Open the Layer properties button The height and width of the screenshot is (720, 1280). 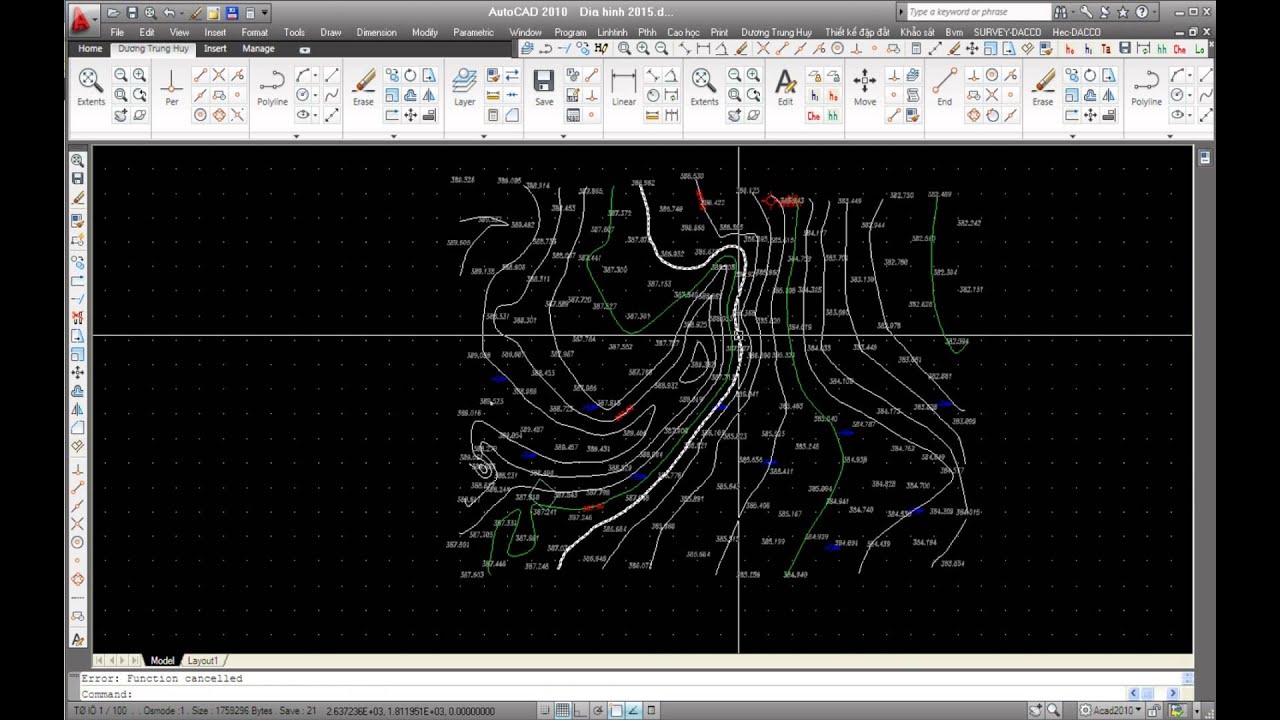pyautogui.click(x=464, y=88)
